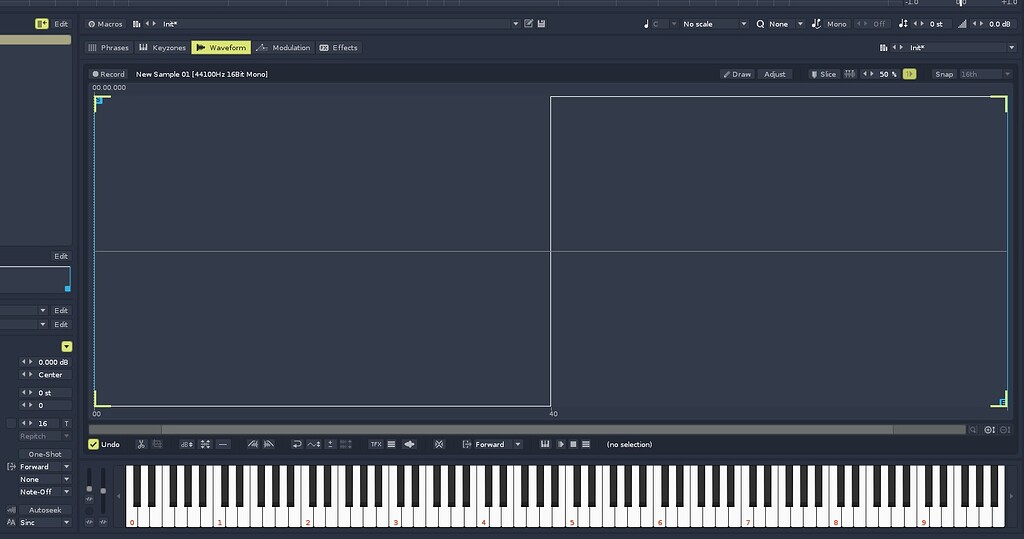The width and height of the screenshot is (1024, 539).
Task: Click the smooth waveform curve icon
Action: click(314, 444)
